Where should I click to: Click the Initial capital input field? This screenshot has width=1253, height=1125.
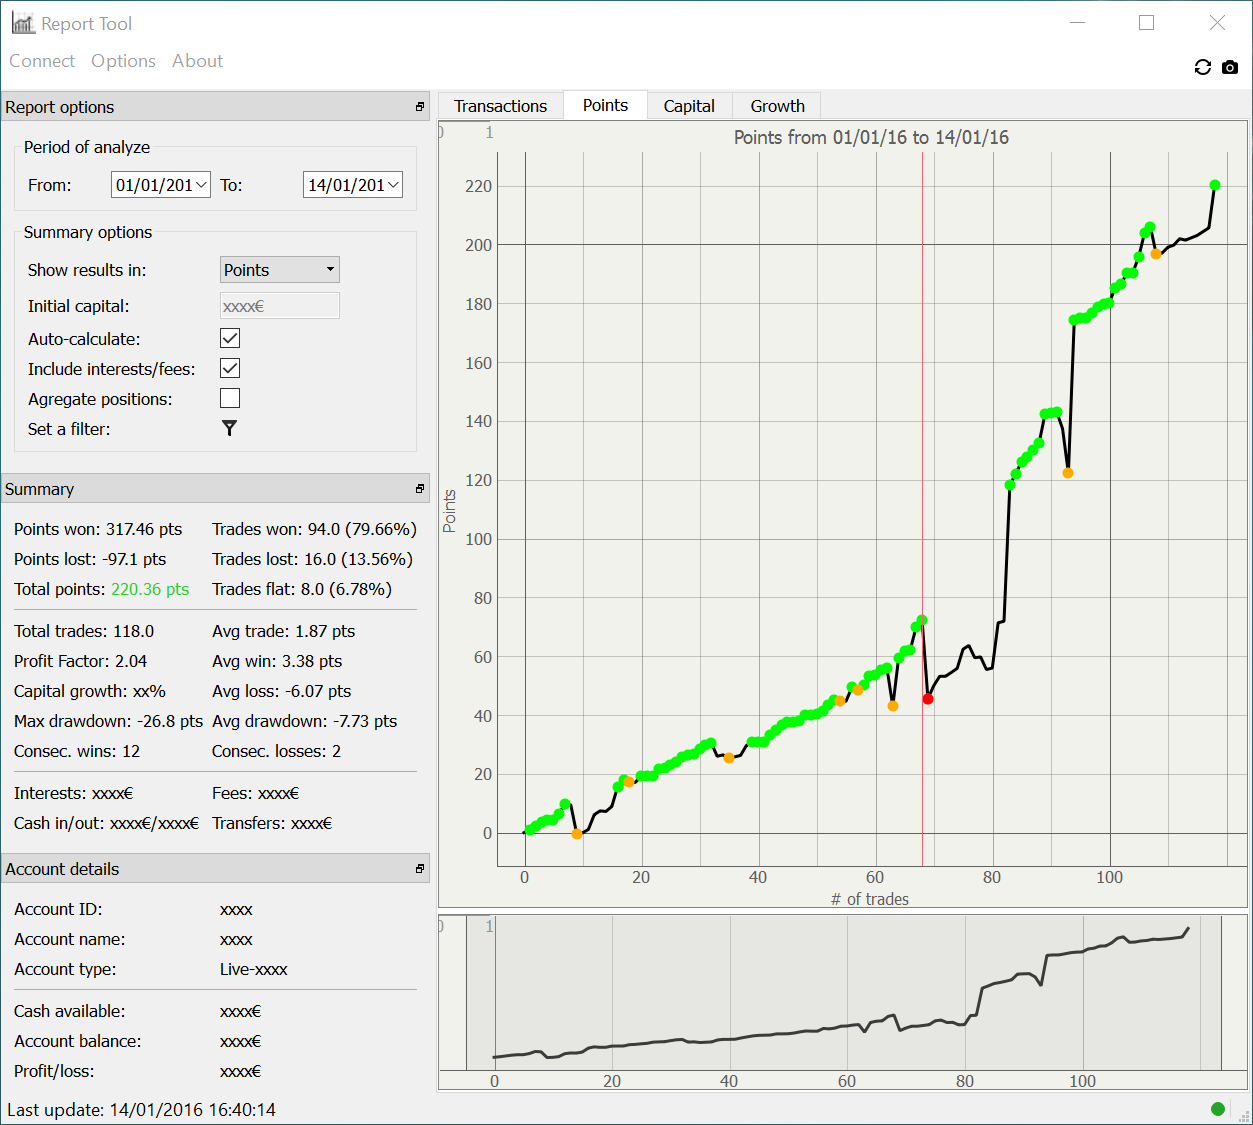pyautogui.click(x=280, y=306)
